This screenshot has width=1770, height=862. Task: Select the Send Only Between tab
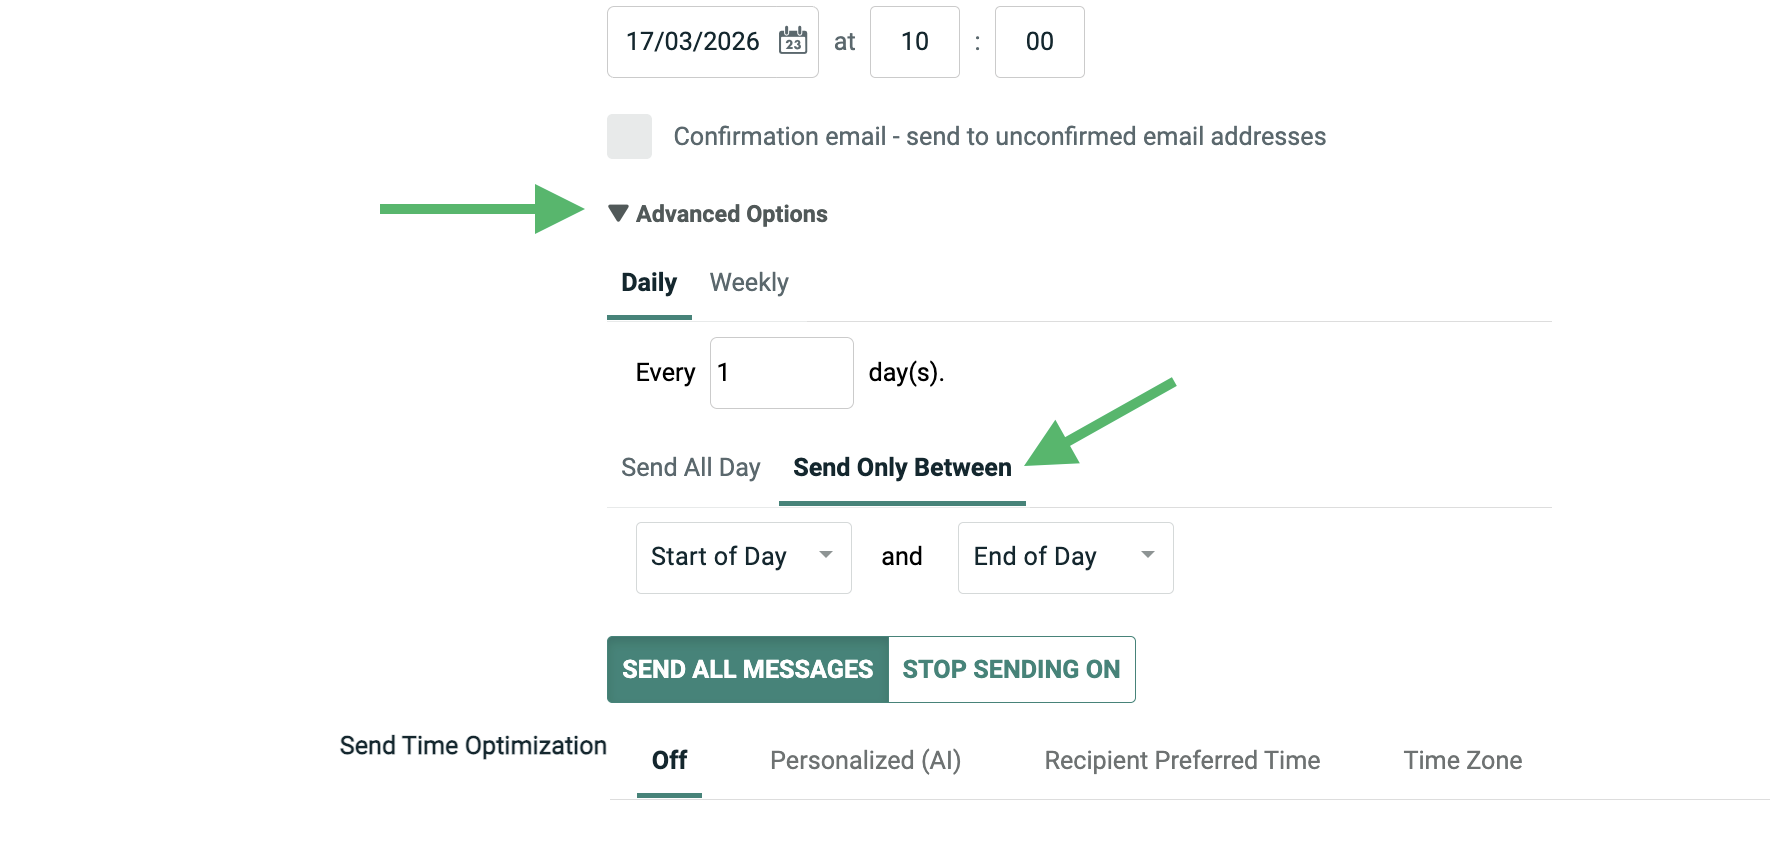tap(902, 468)
